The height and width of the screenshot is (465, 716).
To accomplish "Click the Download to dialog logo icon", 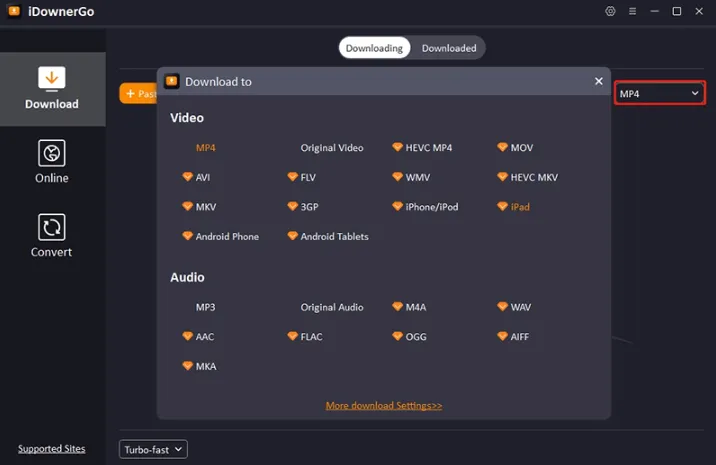I will [x=172, y=81].
